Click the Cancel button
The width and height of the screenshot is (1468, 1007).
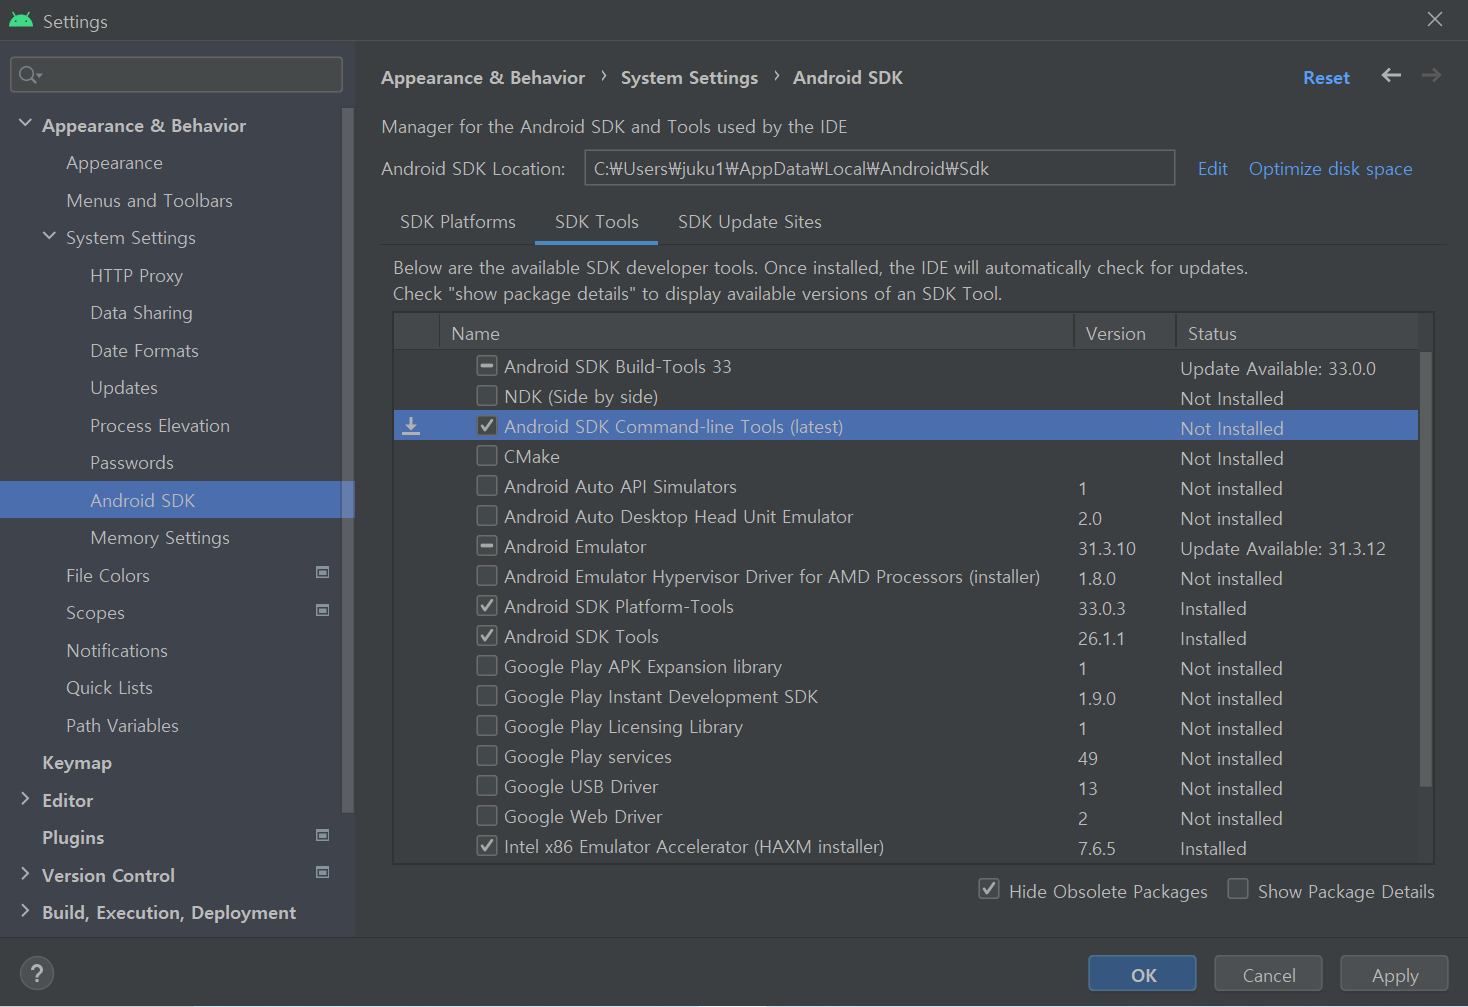pos(1268,974)
